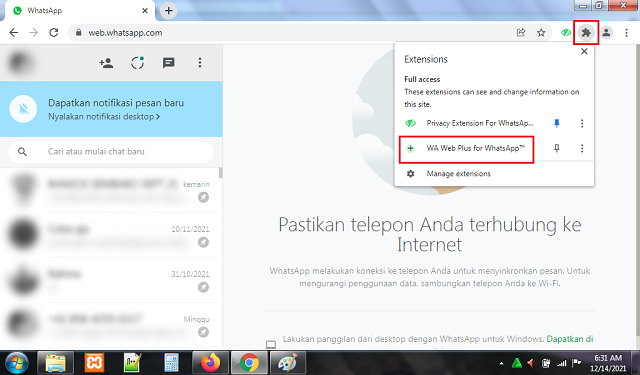This screenshot has width=640, height=375.
Task: Open more options for WA Web Plus
Action: pyautogui.click(x=582, y=149)
